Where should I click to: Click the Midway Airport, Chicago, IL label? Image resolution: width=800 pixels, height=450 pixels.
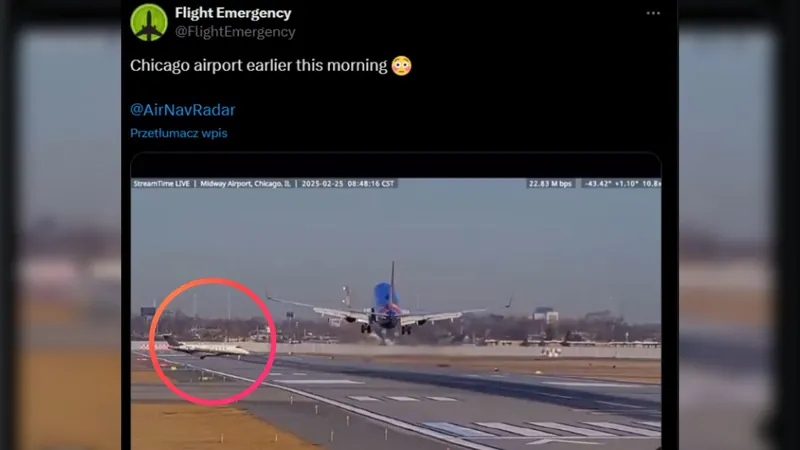pyautogui.click(x=245, y=184)
